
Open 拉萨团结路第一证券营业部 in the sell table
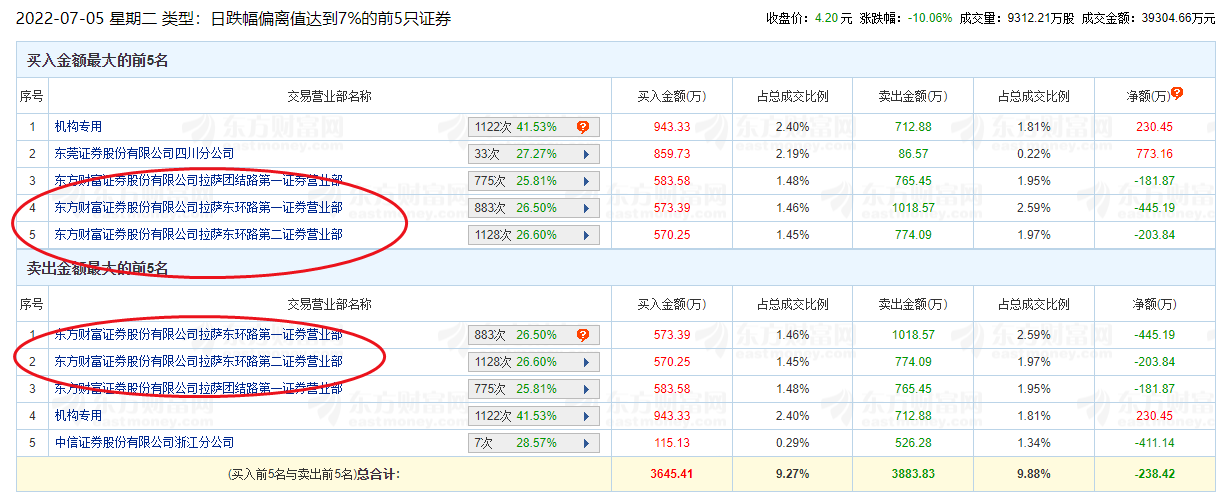click(x=198, y=388)
